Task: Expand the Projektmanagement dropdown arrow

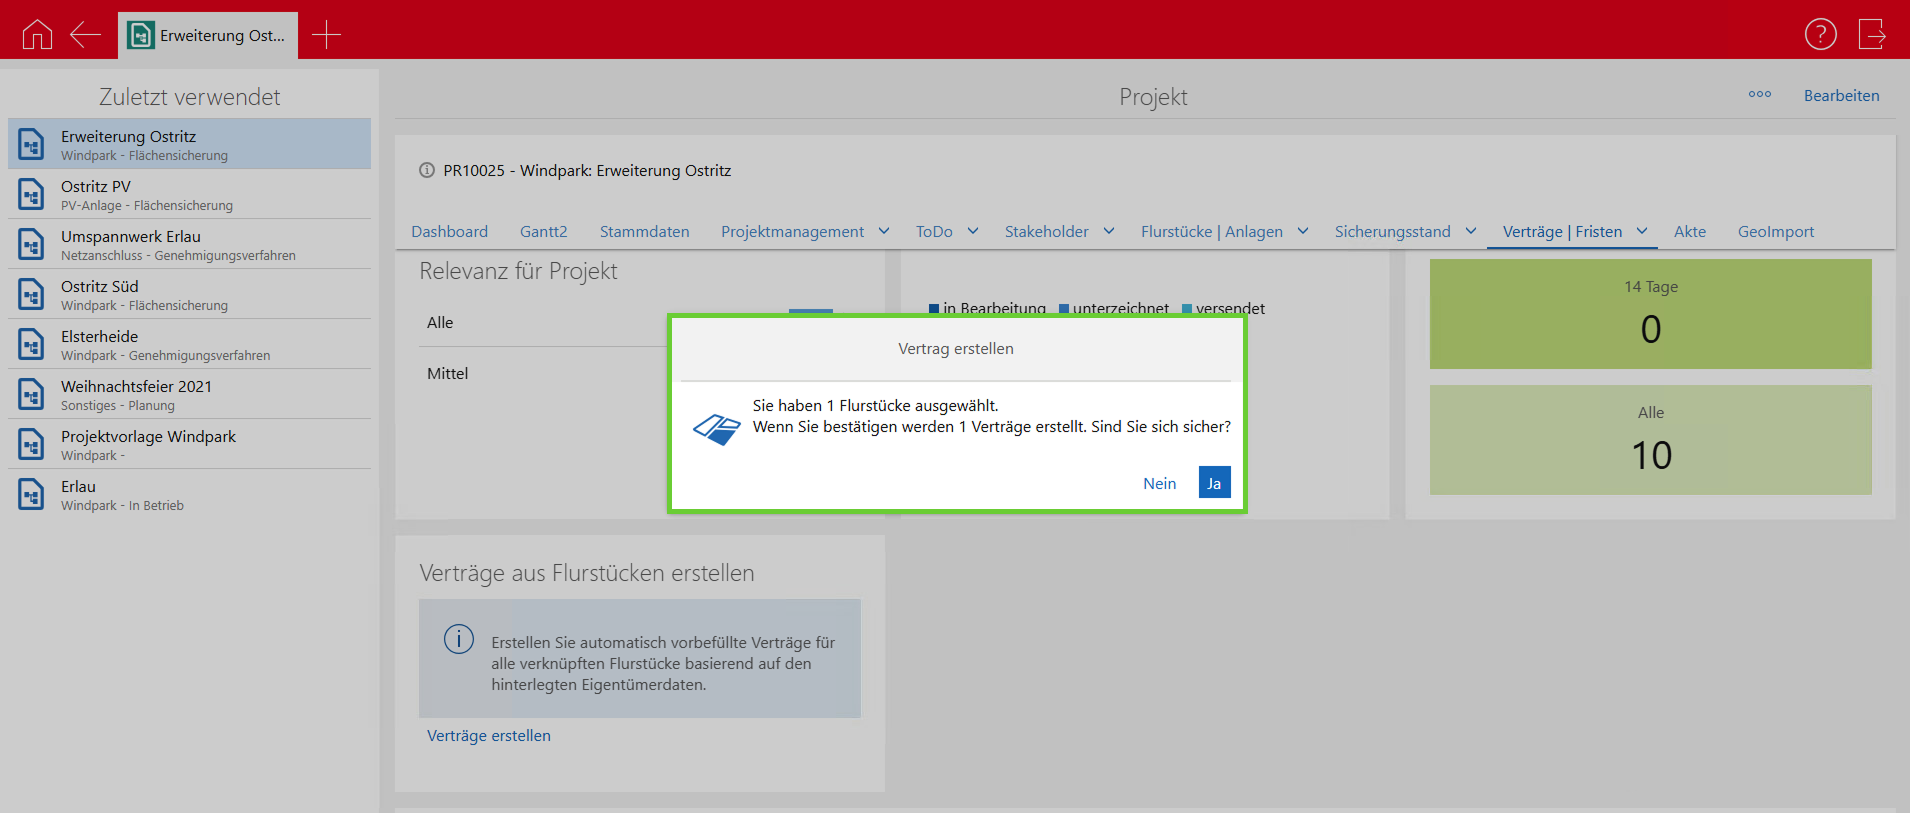Action: 884,231
